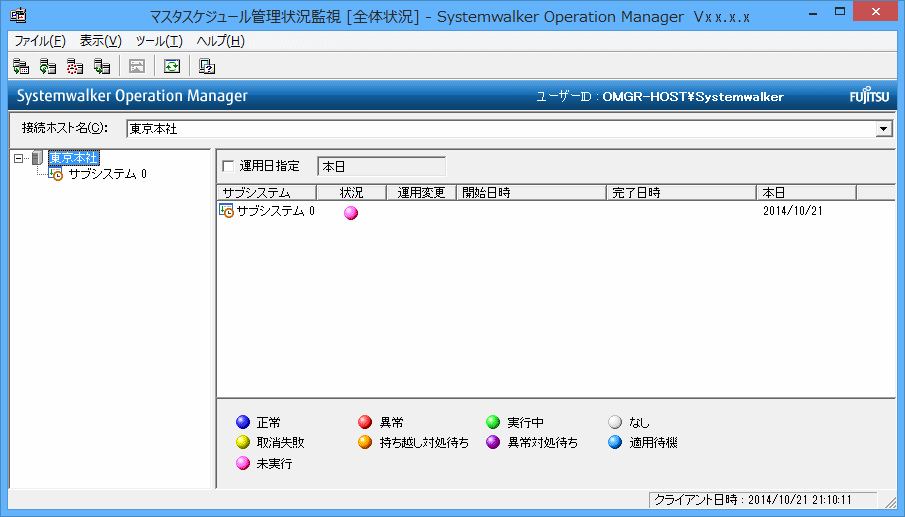Select the サブシステム 0 list row text
905x517 pixels.
(275, 211)
